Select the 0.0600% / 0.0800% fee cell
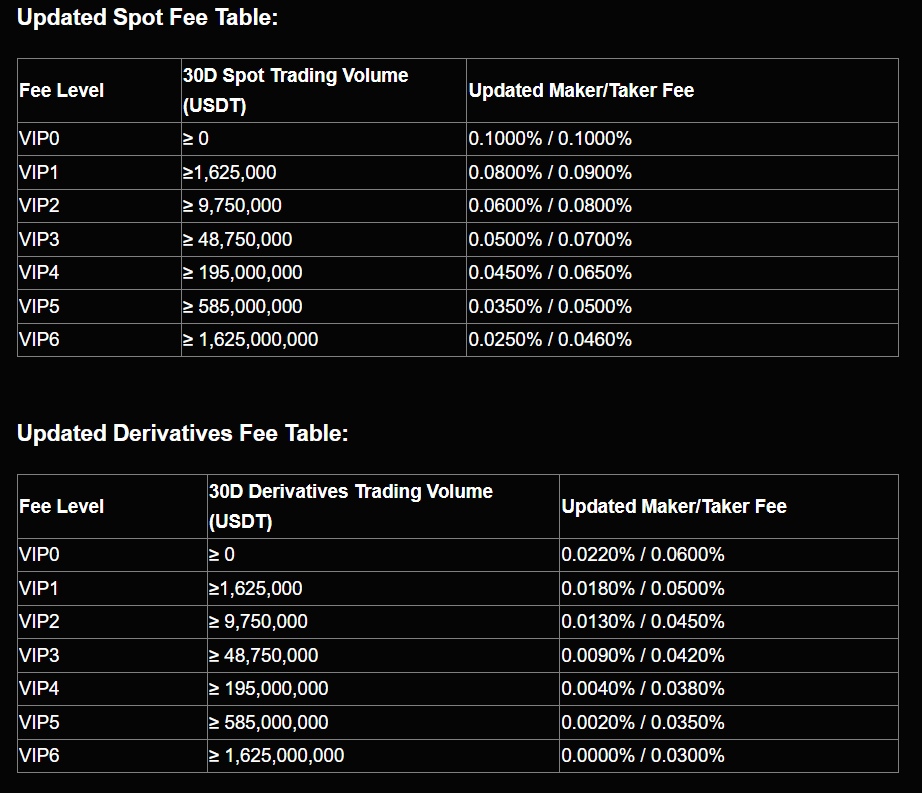The width and height of the screenshot is (922, 793). (550, 206)
